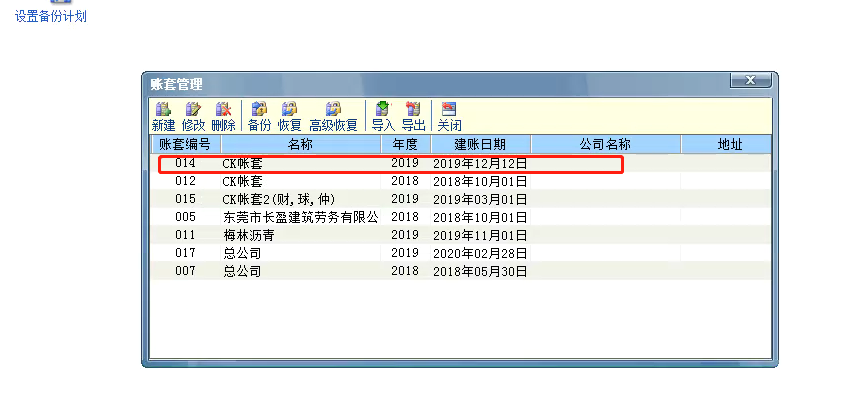867x395 pixels.
Task: Click the date 2020年02月28日
Action: pyautogui.click(x=480, y=253)
